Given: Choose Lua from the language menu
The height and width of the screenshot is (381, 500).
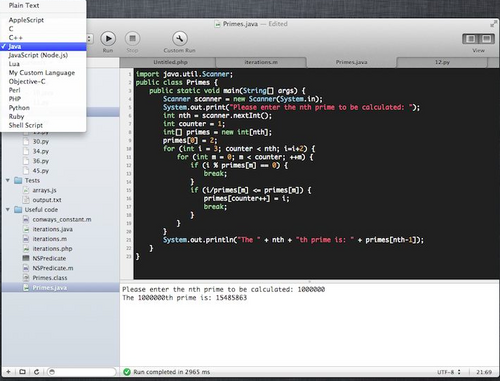Looking at the screenshot, I should point(43,64).
